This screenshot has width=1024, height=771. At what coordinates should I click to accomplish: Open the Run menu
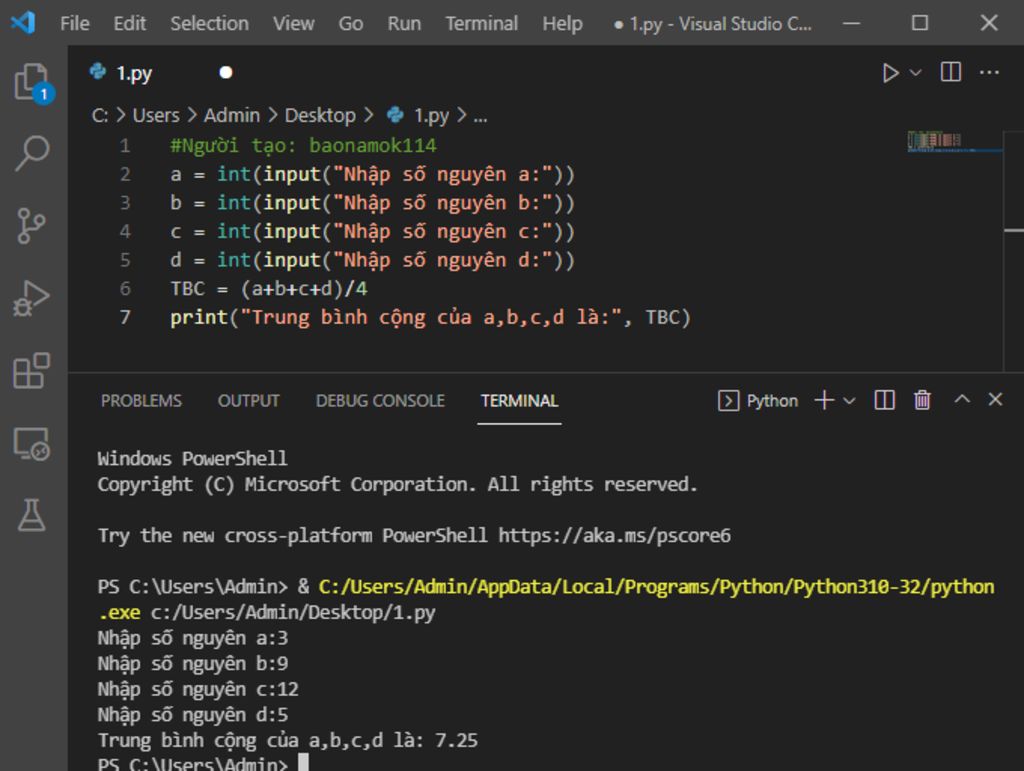[x=404, y=24]
